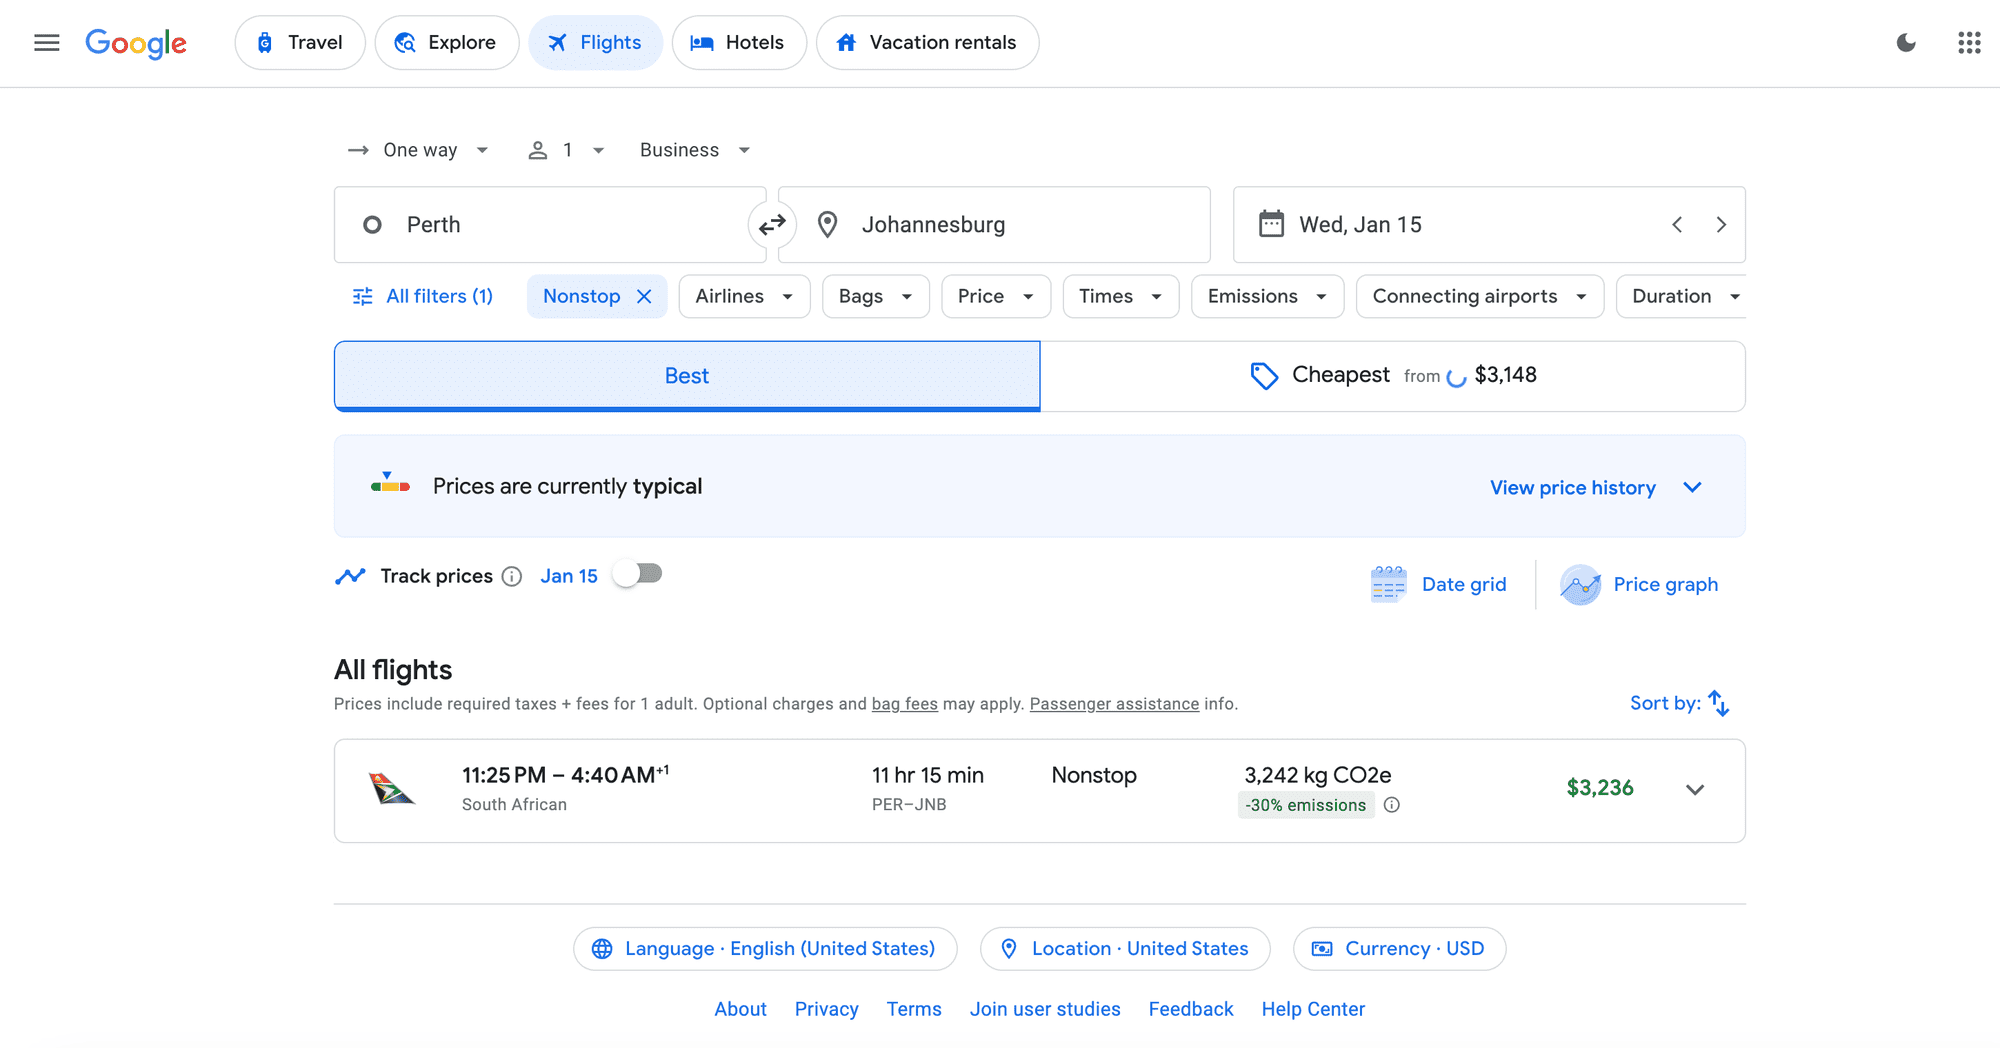Screen dimensions: 2000x1048
Task: Open calendar icon for departure date
Action: click(1271, 224)
